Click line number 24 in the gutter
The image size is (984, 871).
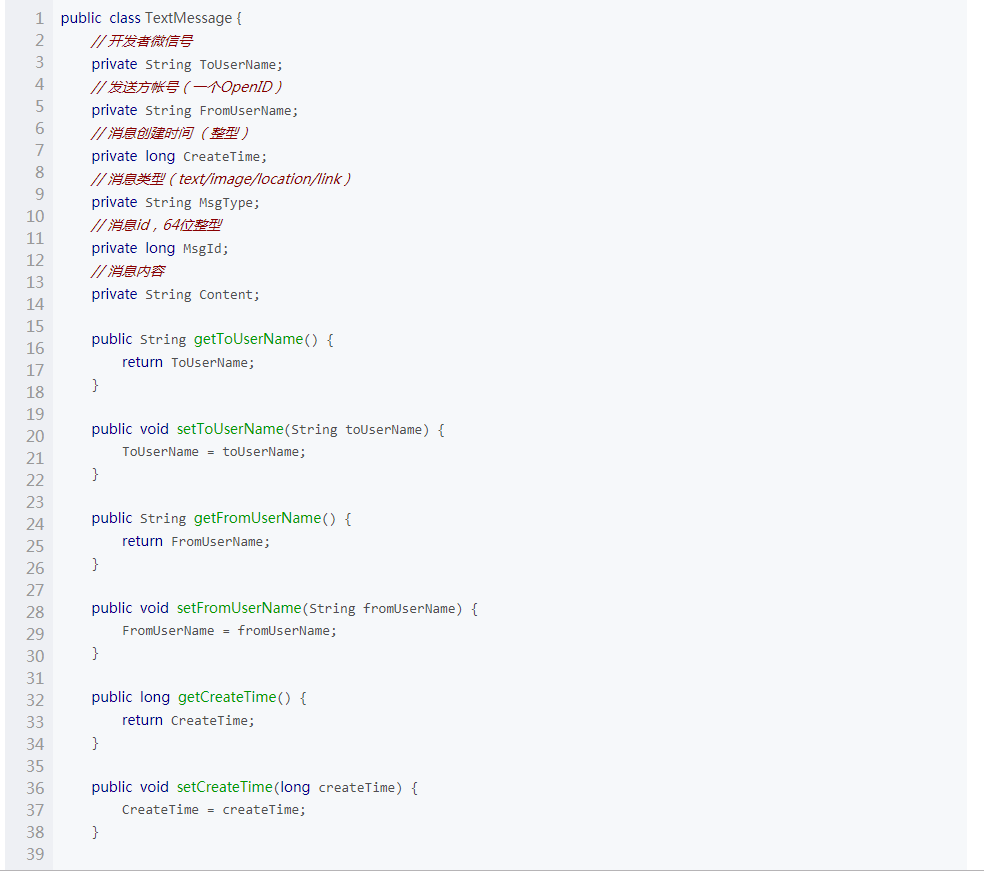pyautogui.click(x=35, y=524)
